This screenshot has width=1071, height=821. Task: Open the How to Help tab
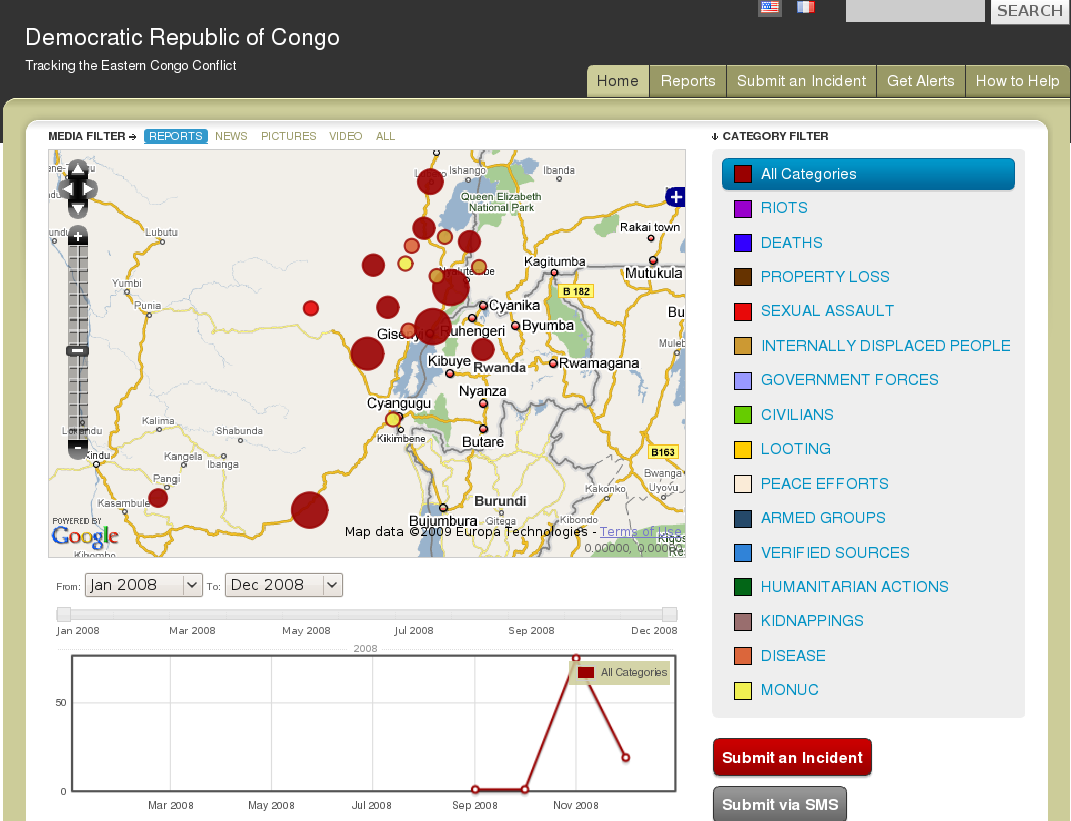[1017, 81]
